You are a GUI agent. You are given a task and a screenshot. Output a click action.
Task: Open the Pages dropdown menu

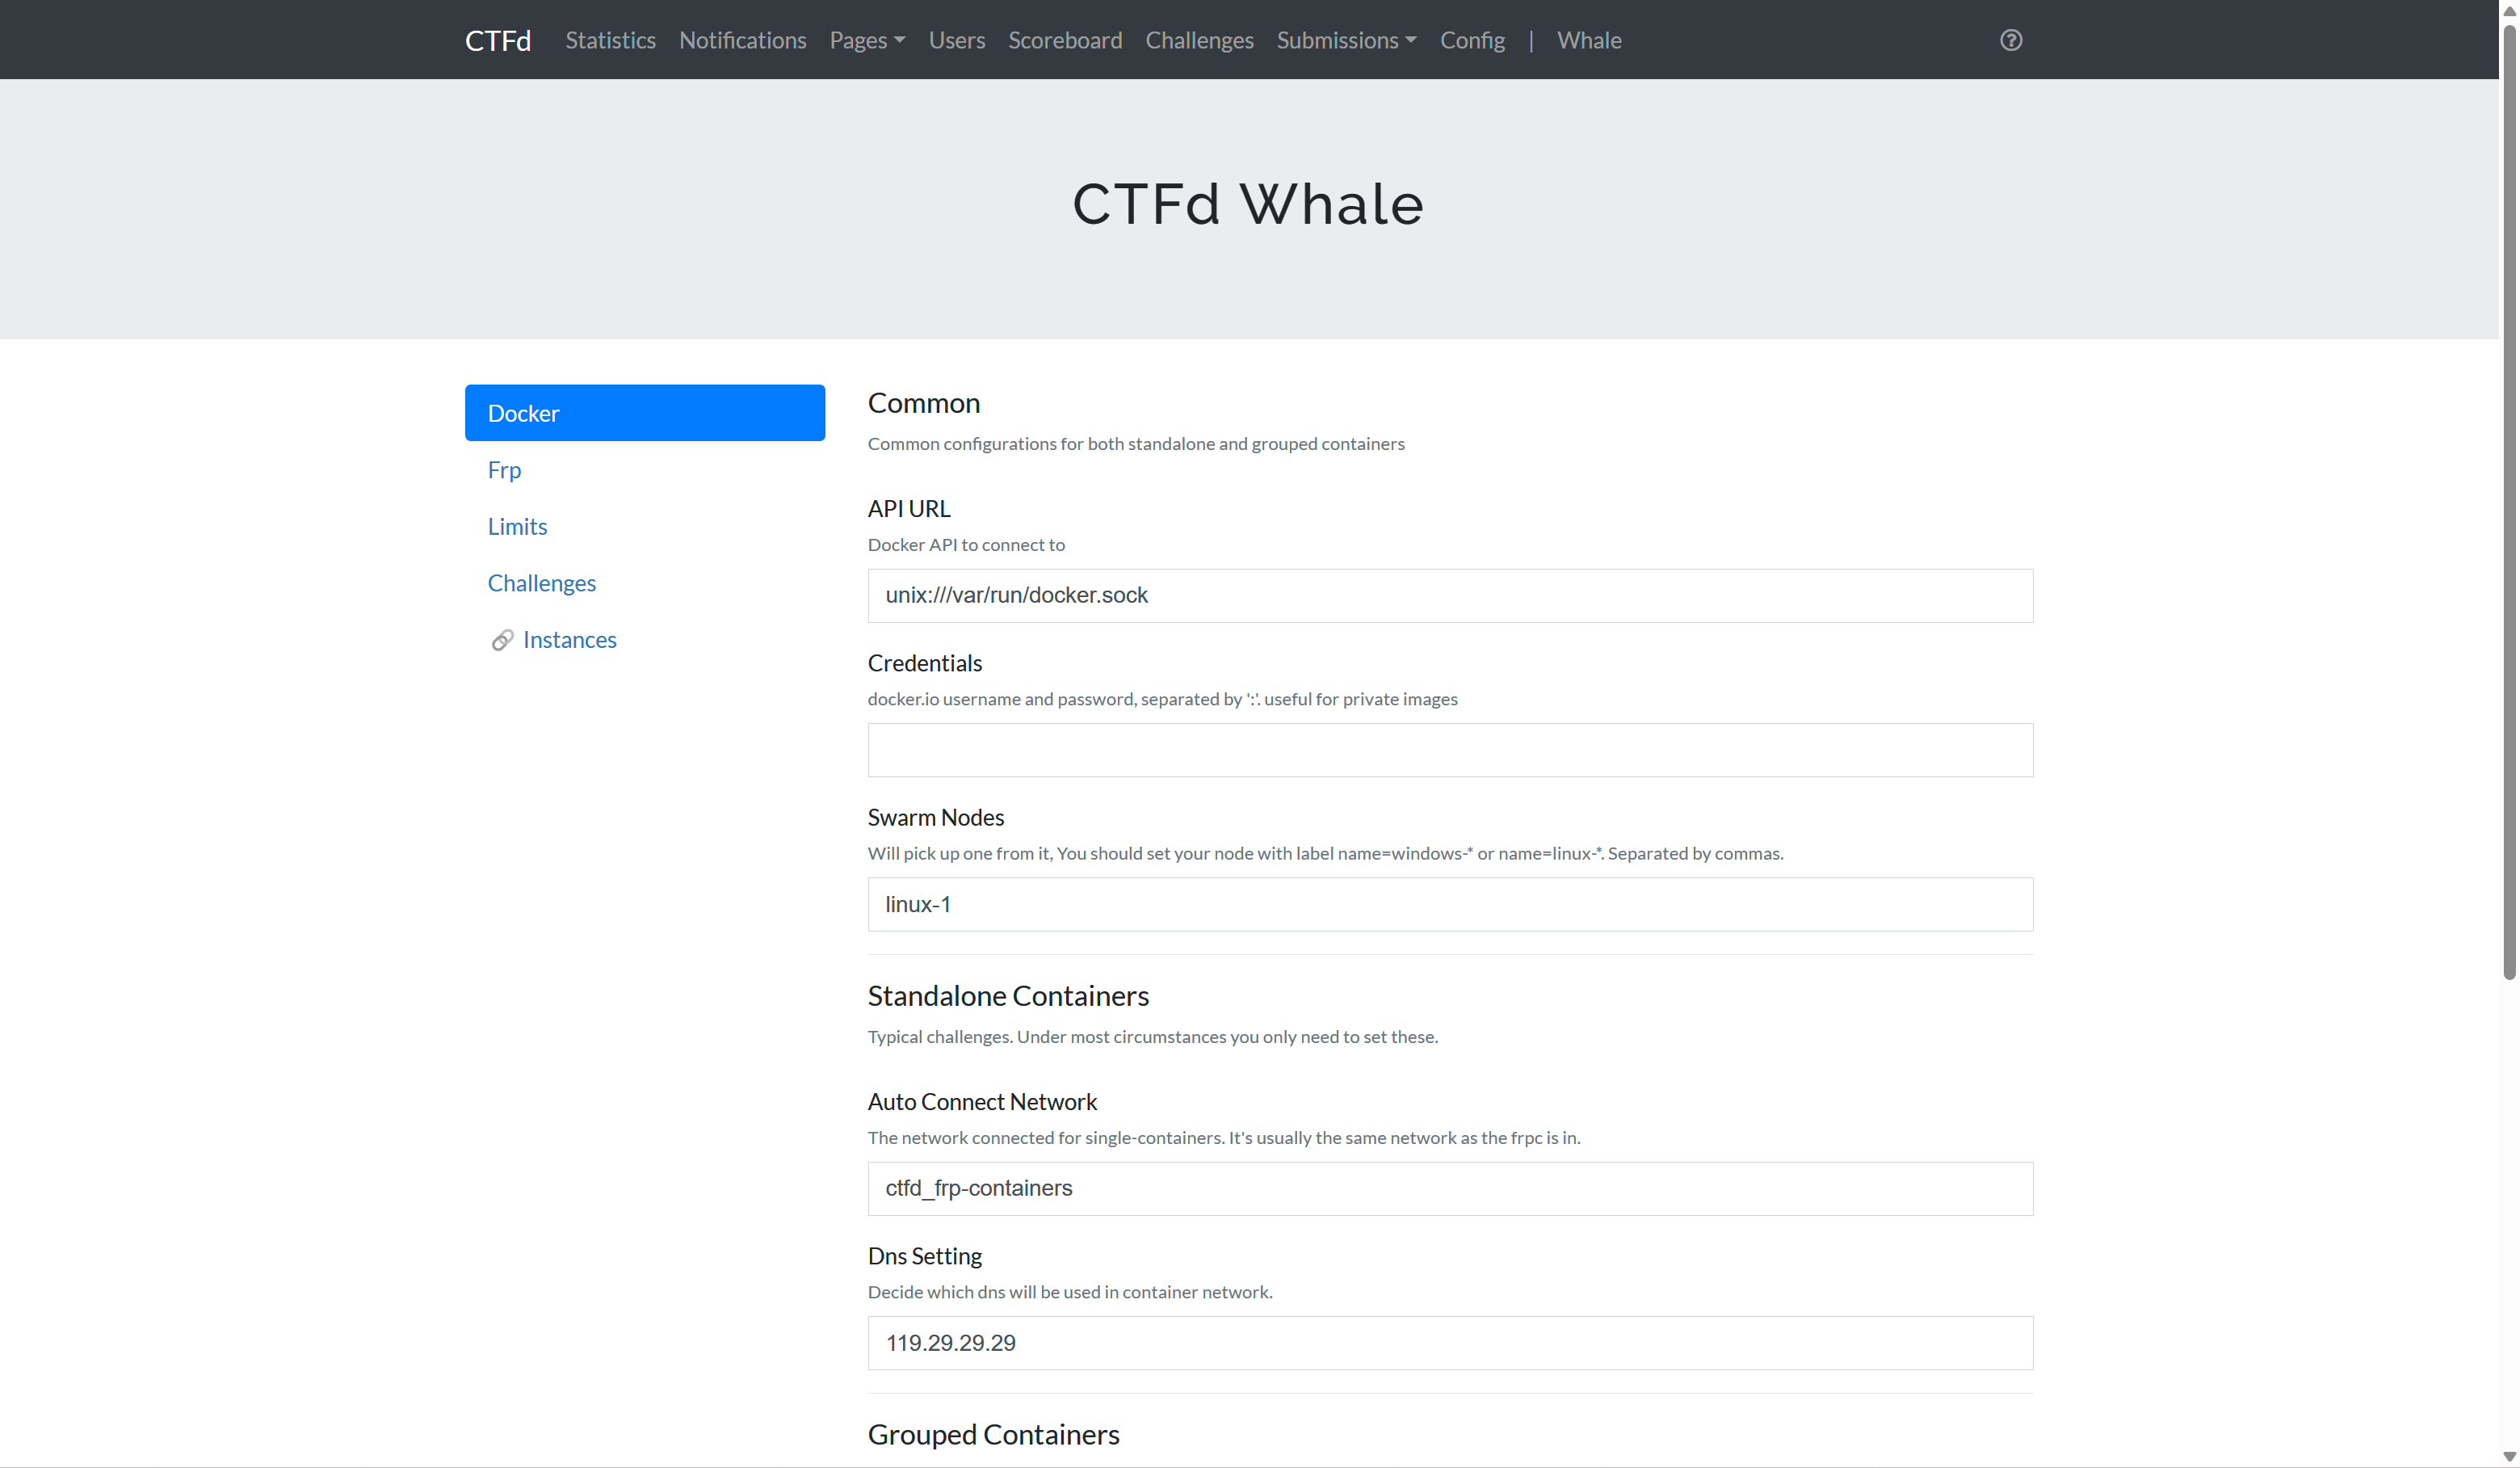tap(867, 40)
